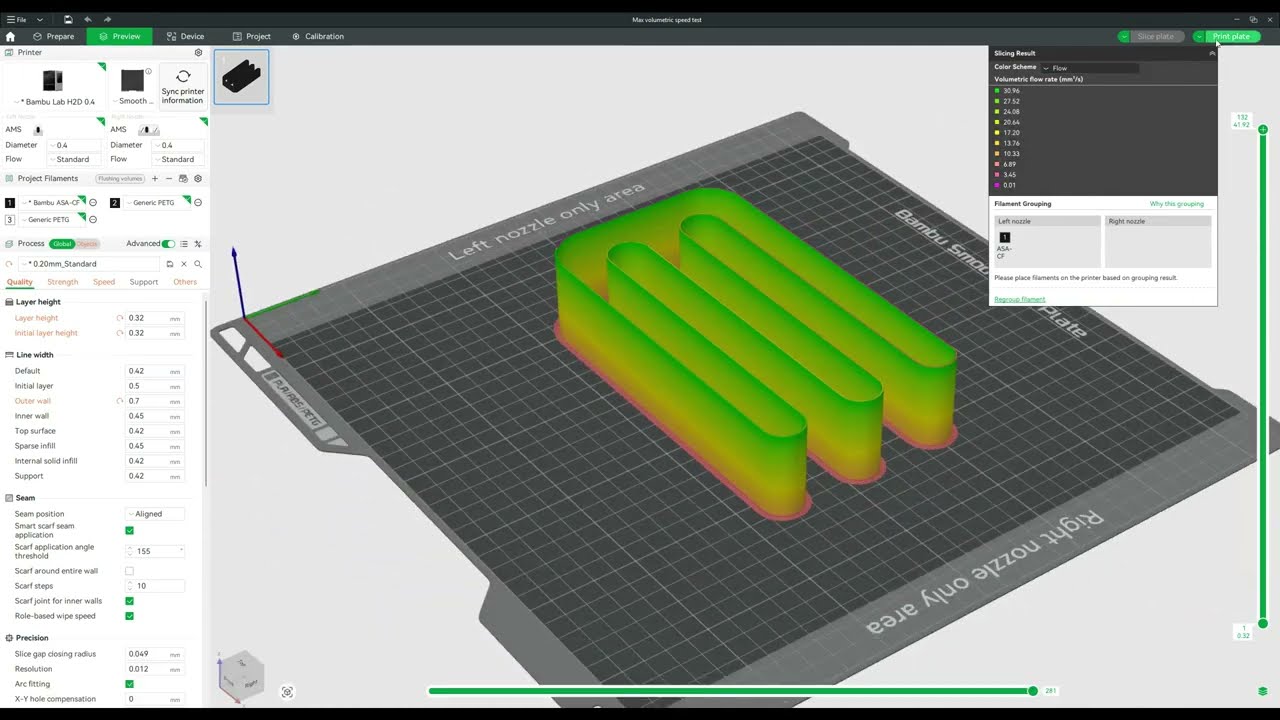Search process settings magnifier icon
The height and width of the screenshot is (720, 1280).
198,264
